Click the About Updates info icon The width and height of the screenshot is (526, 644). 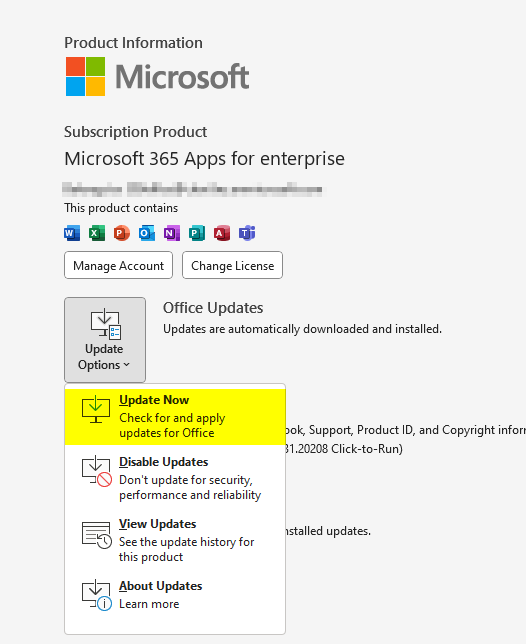[96, 595]
